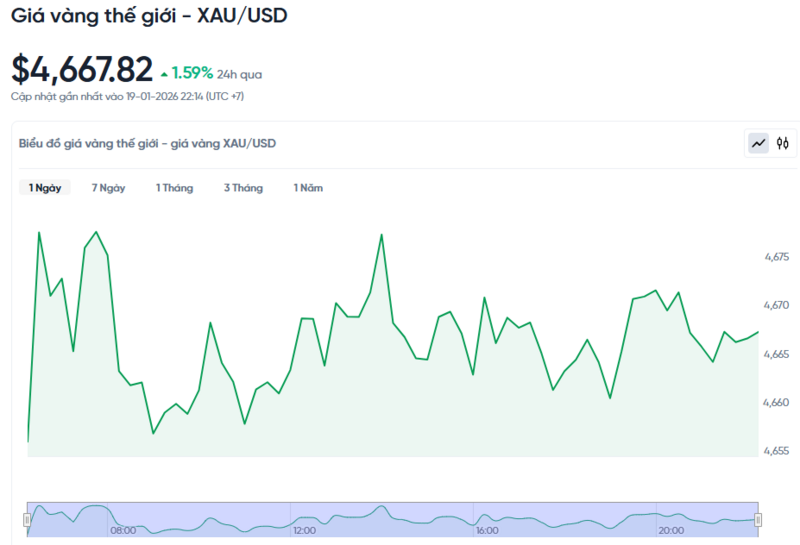
Task: Click the right handle of range navigator
Action: pos(758,519)
